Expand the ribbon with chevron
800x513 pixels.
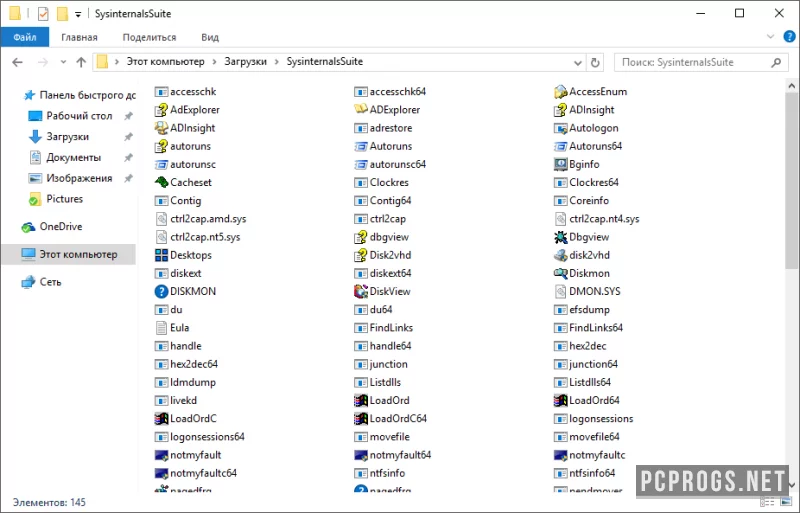tap(770, 37)
